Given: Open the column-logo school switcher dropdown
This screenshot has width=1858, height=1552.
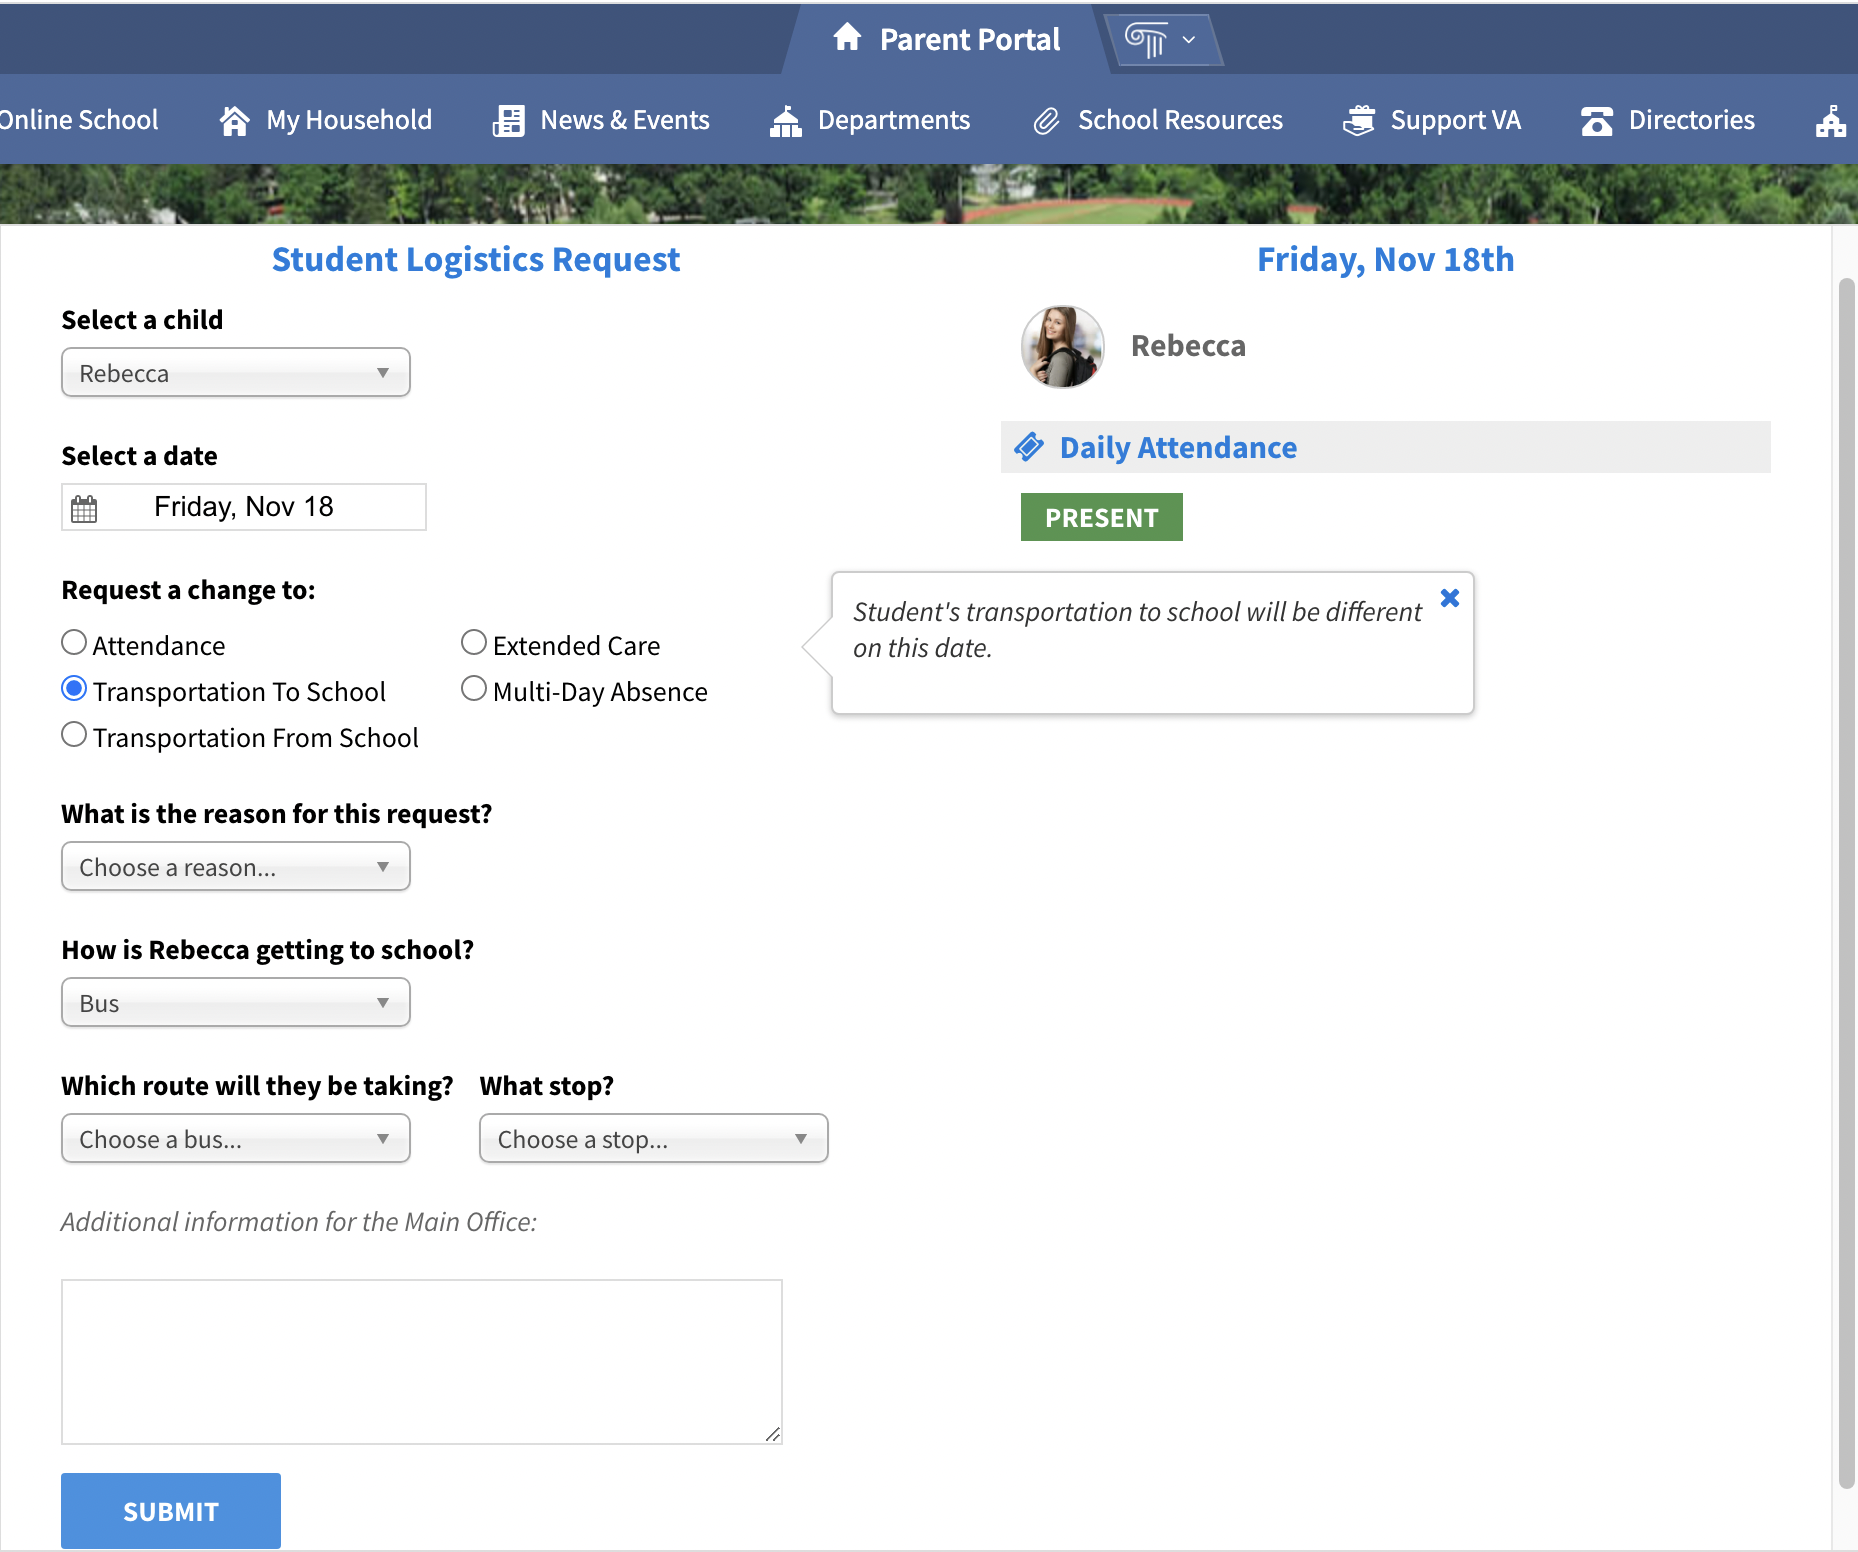Looking at the screenshot, I should tap(1160, 40).
